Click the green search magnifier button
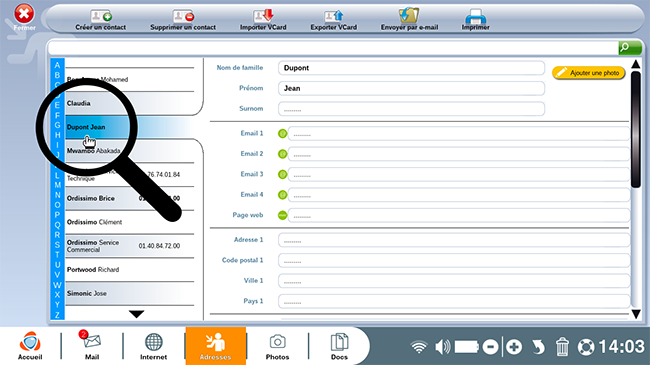Viewport: 650px width, 365px height. [x=630, y=48]
